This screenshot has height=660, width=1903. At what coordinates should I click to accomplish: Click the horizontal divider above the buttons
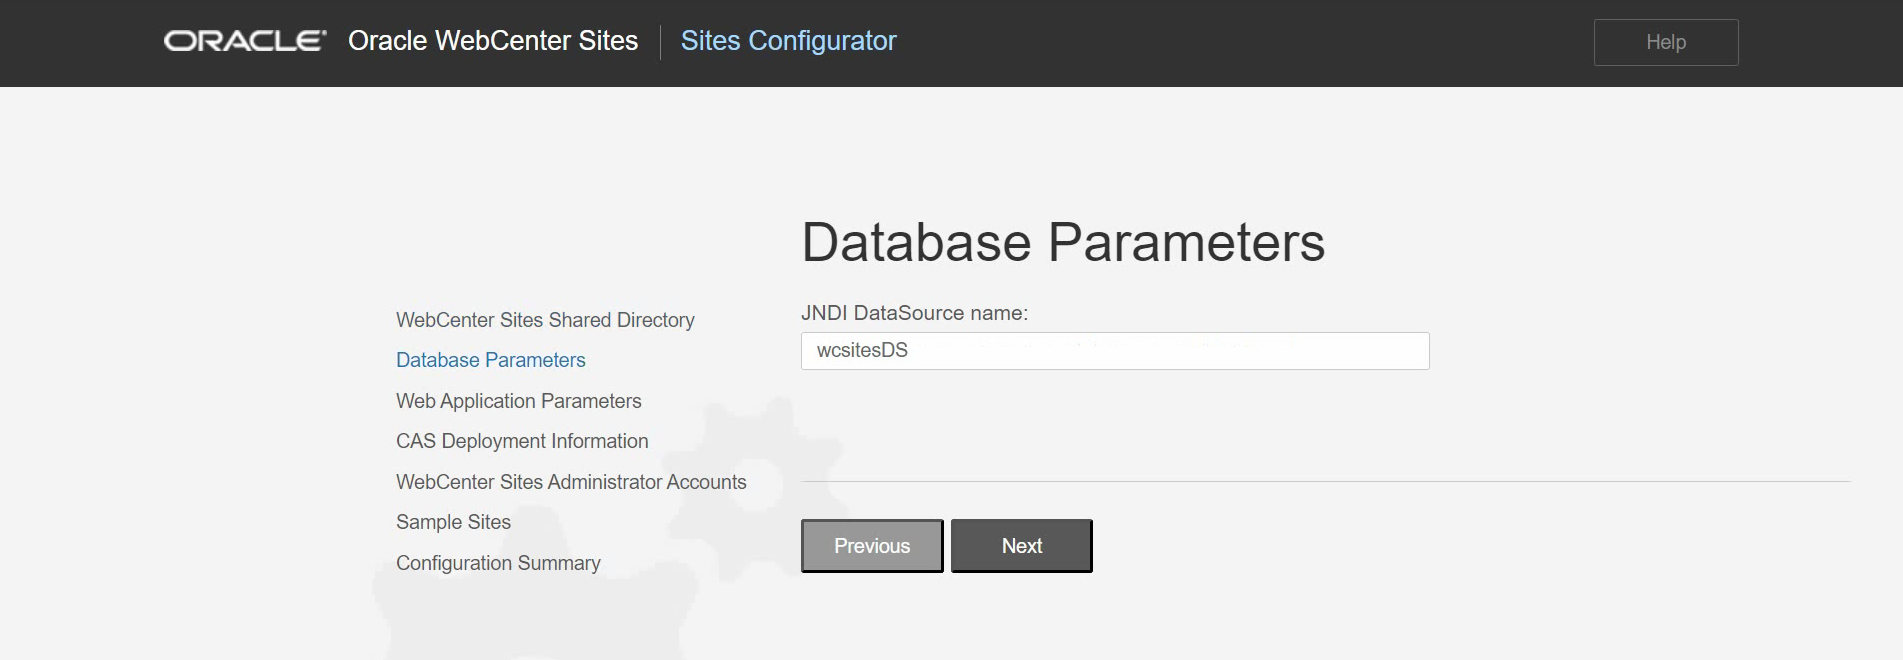click(1325, 482)
